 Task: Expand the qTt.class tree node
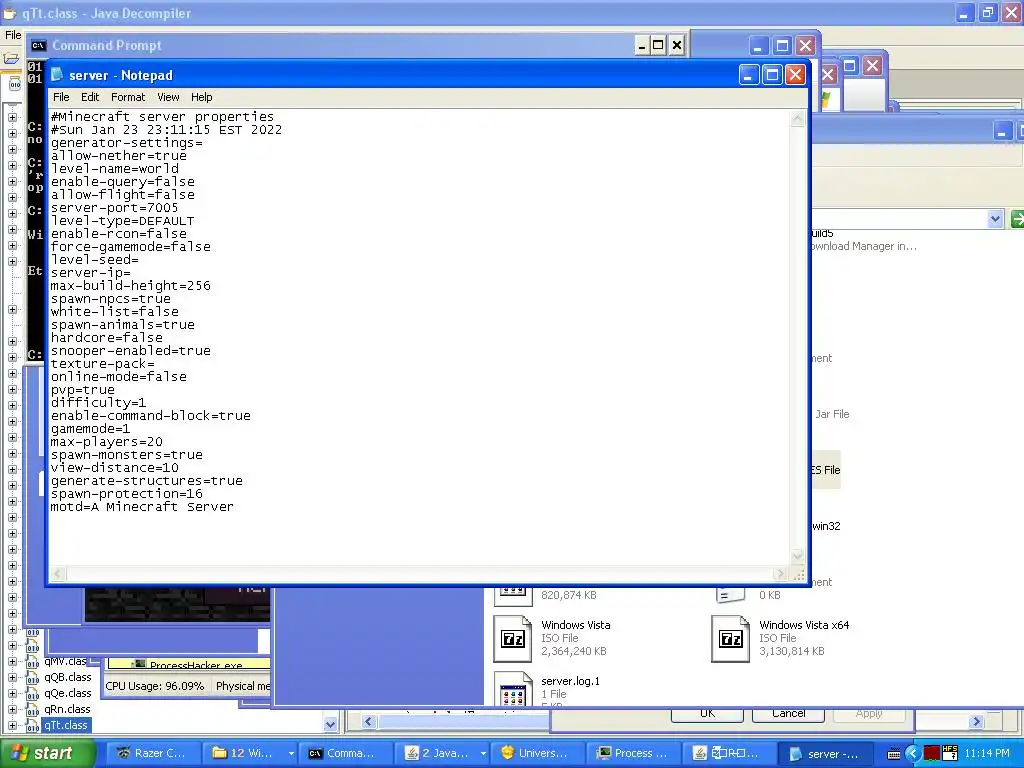pos(12,725)
